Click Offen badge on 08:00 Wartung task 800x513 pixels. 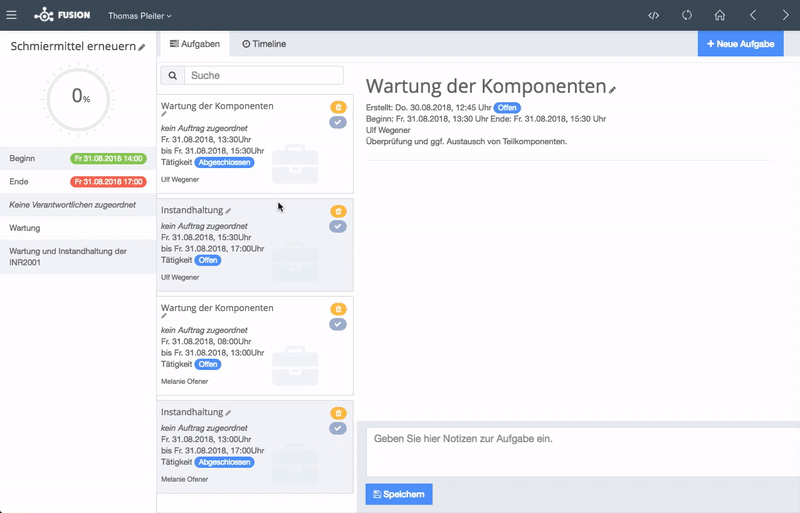point(208,364)
